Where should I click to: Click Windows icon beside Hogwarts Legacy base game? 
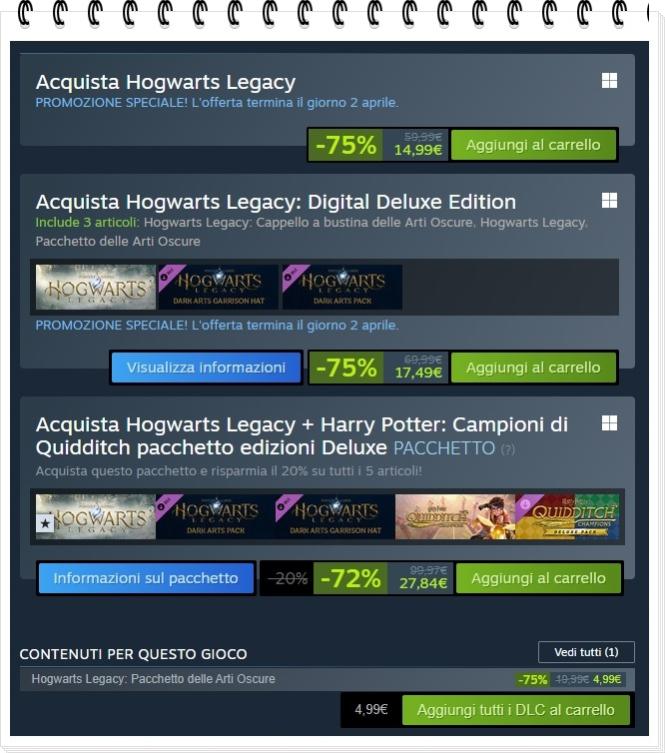(609, 81)
